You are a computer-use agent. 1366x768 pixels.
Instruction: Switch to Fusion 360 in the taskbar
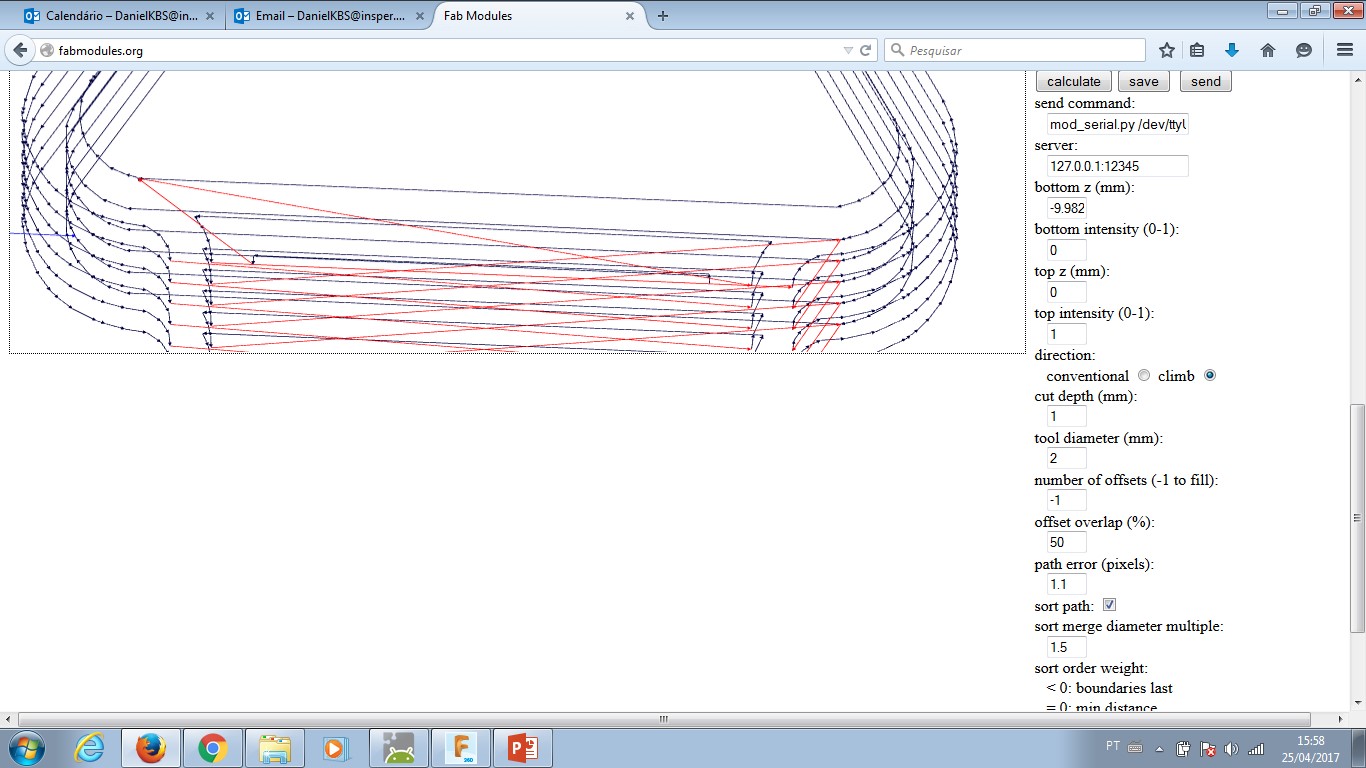tap(460, 748)
